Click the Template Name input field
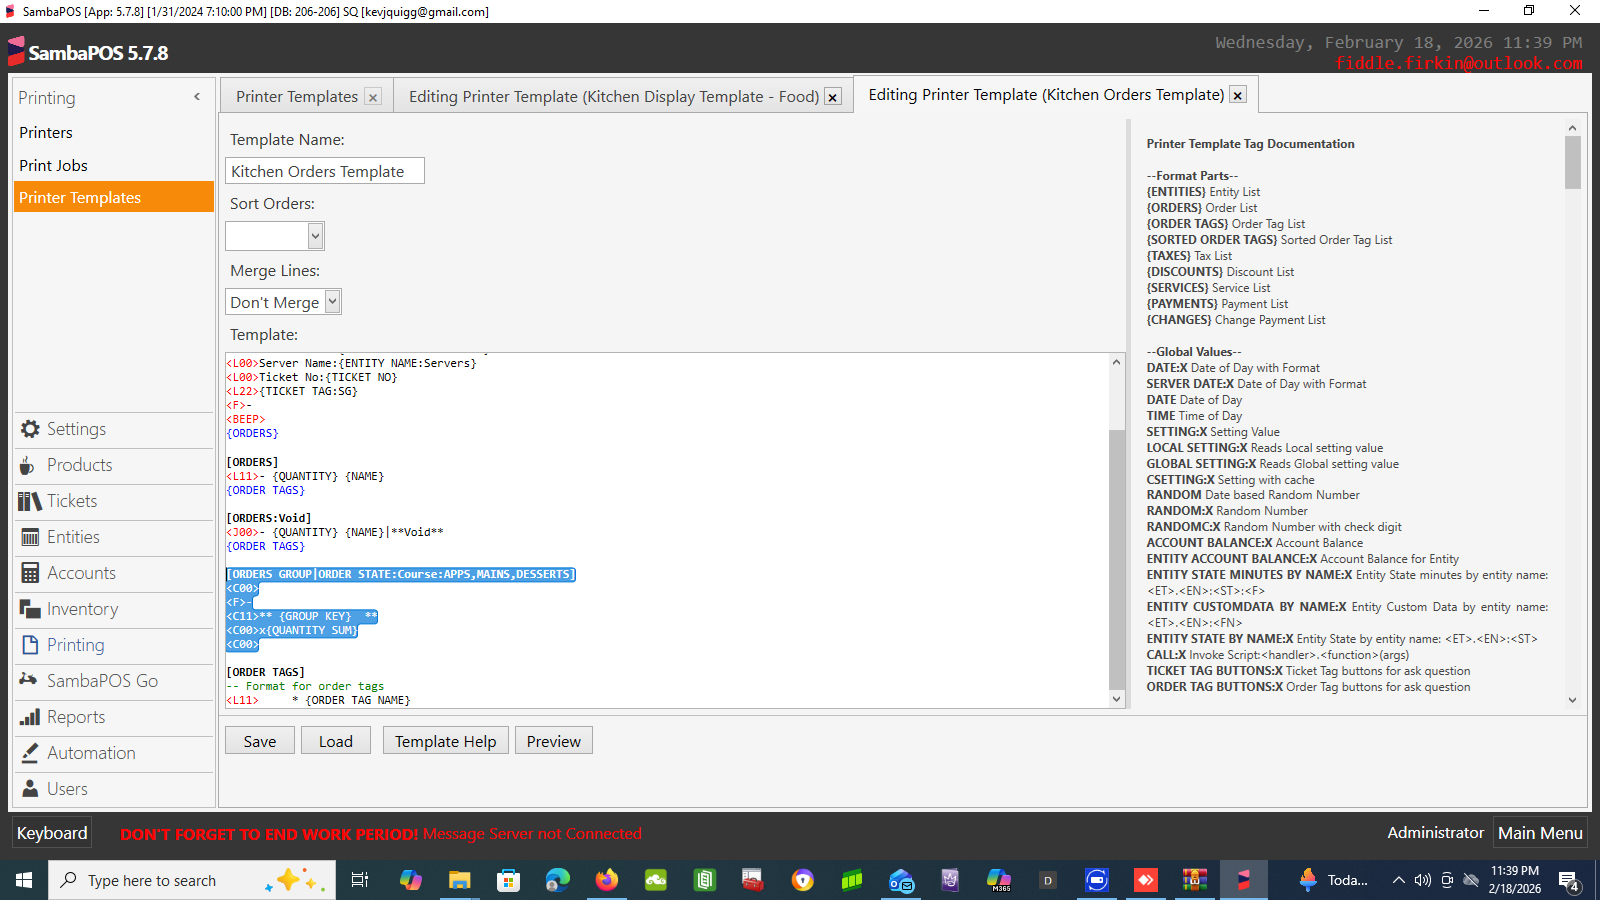 click(324, 171)
